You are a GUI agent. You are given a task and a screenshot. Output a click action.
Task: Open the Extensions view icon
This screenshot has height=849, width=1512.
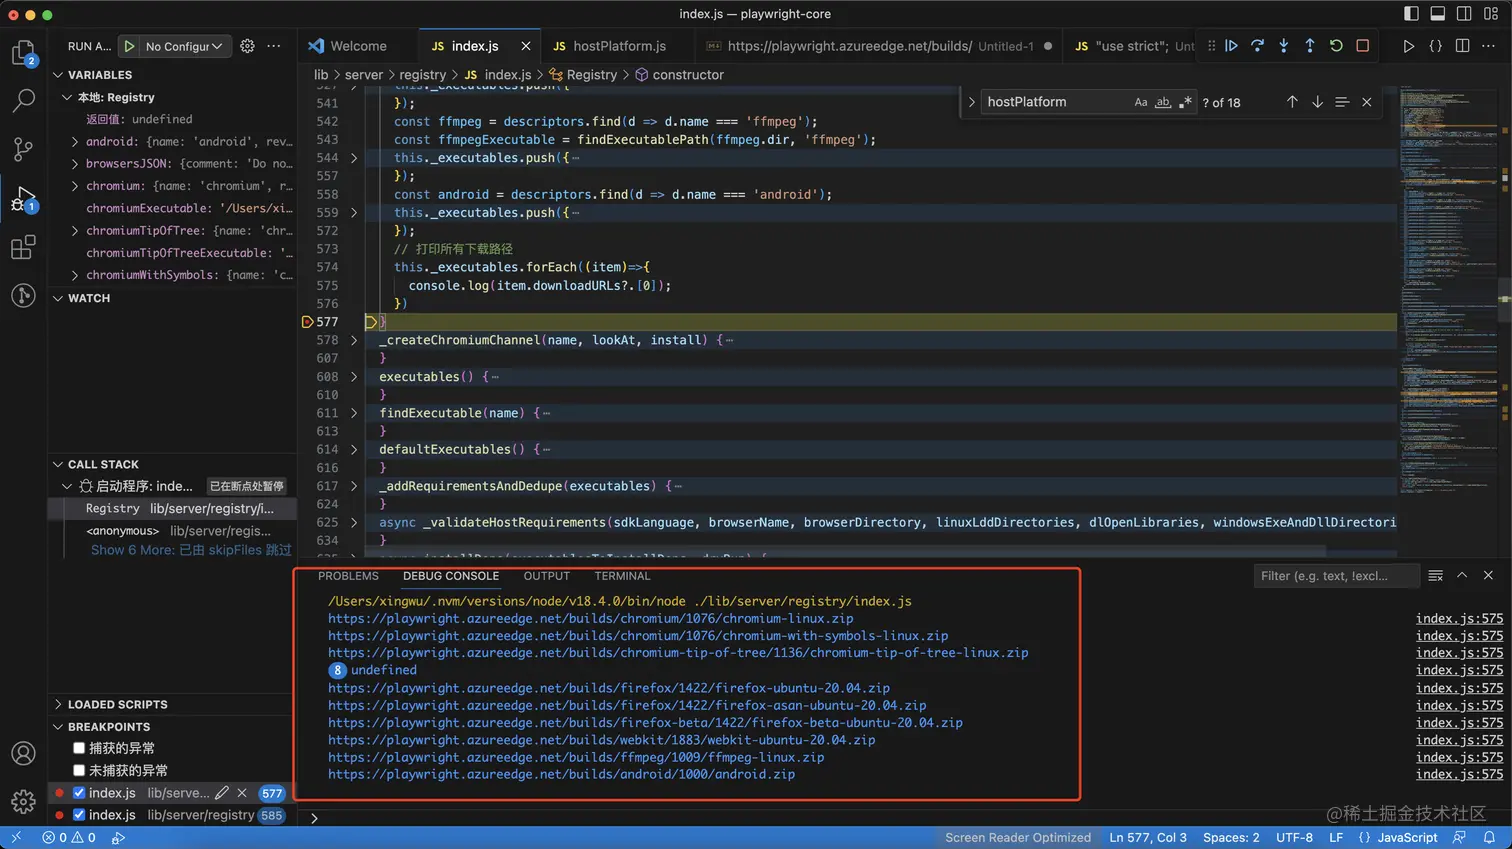tap(23, 247)
